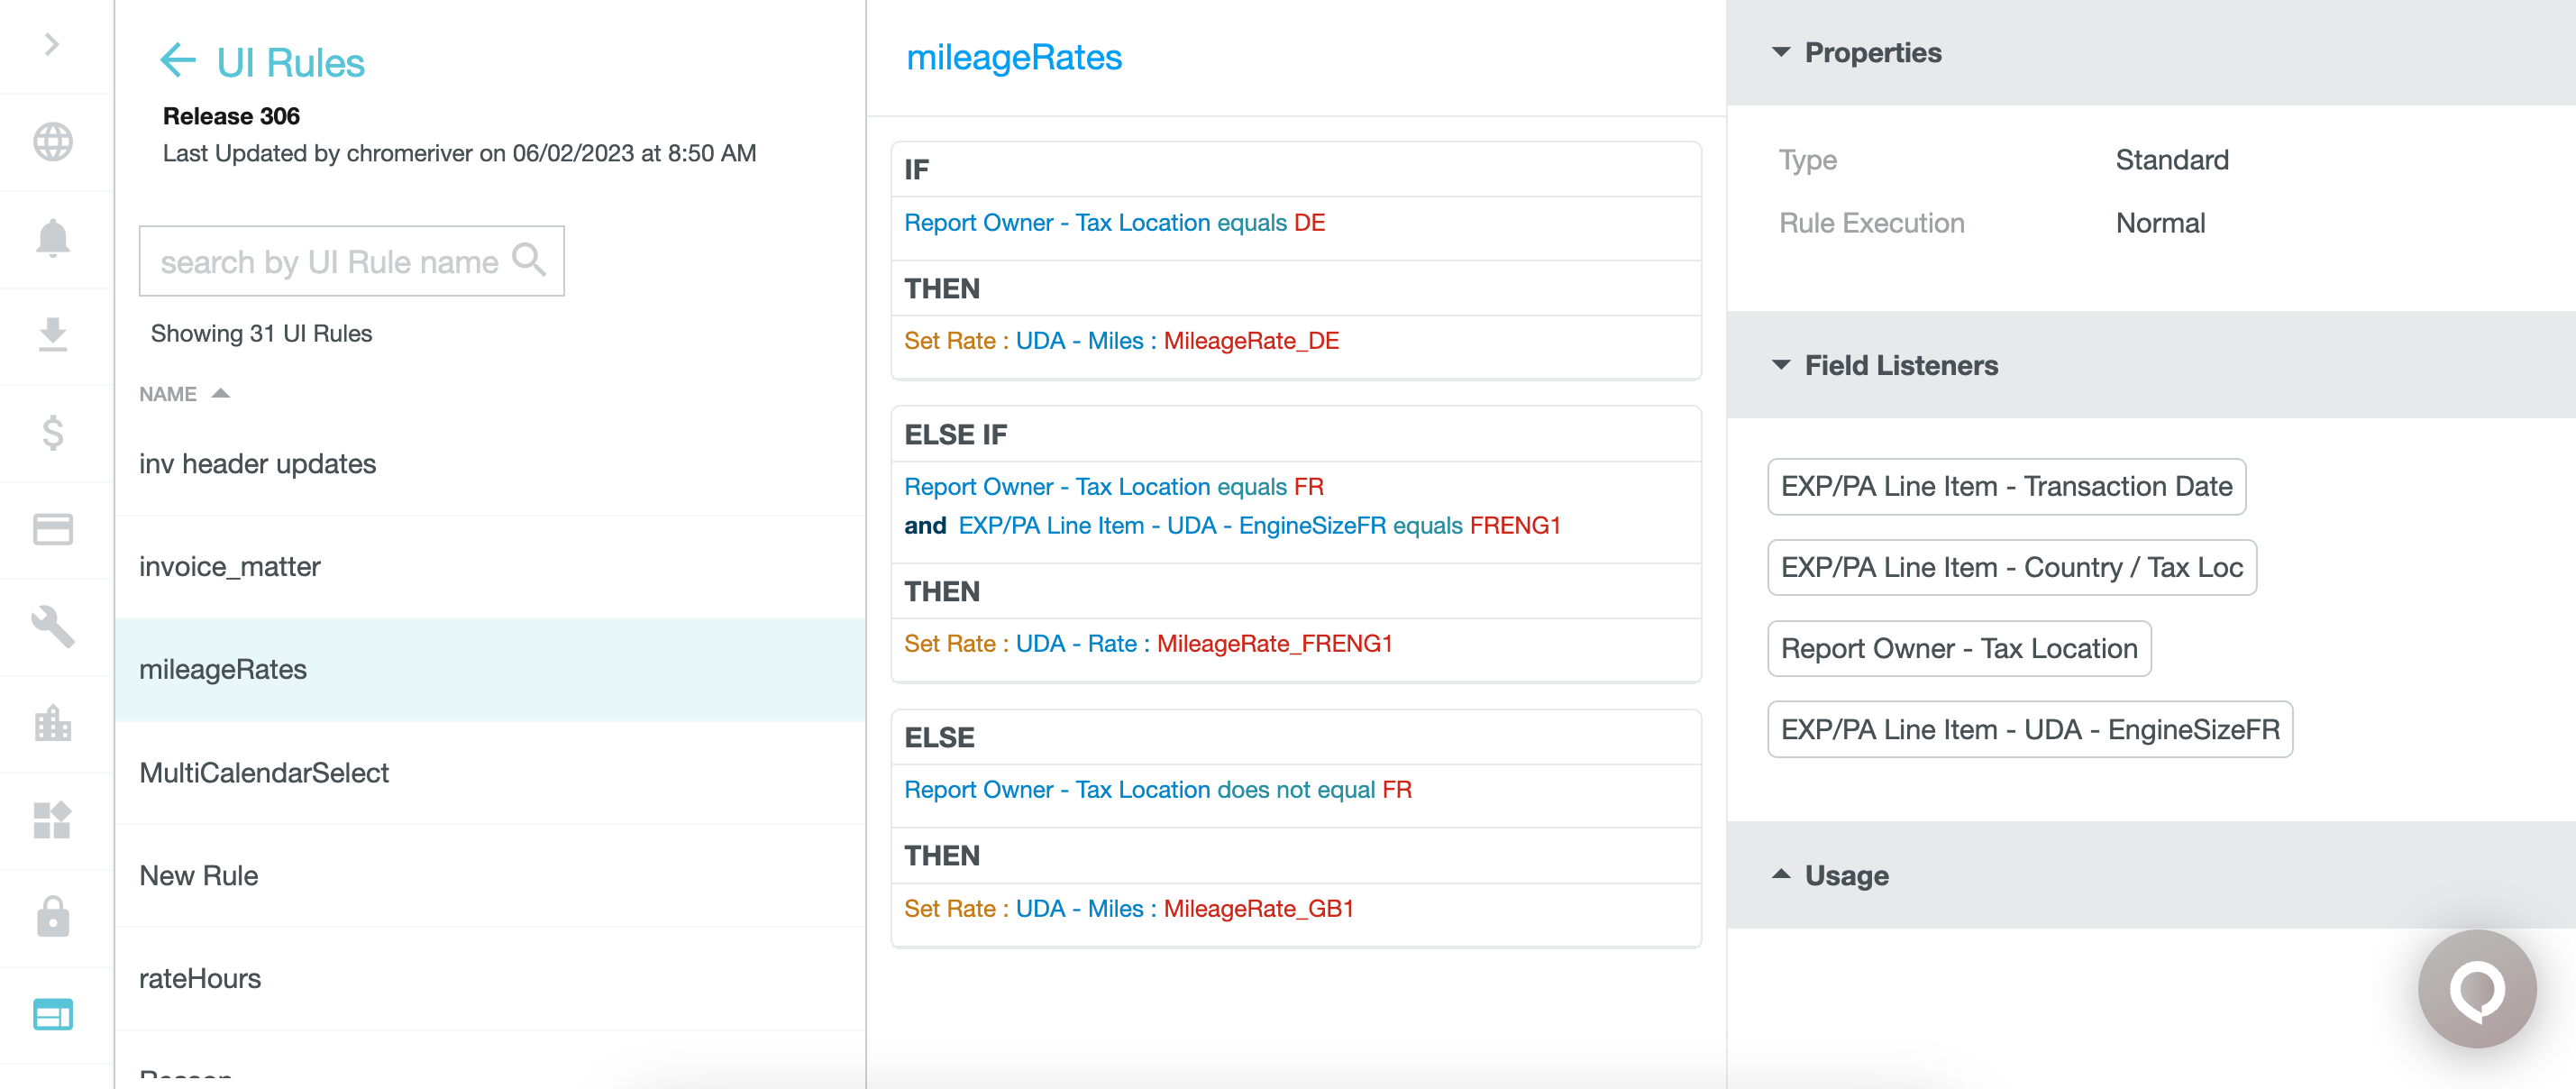Click the Report Owner - Tax Location listener

coord(1958,648)
